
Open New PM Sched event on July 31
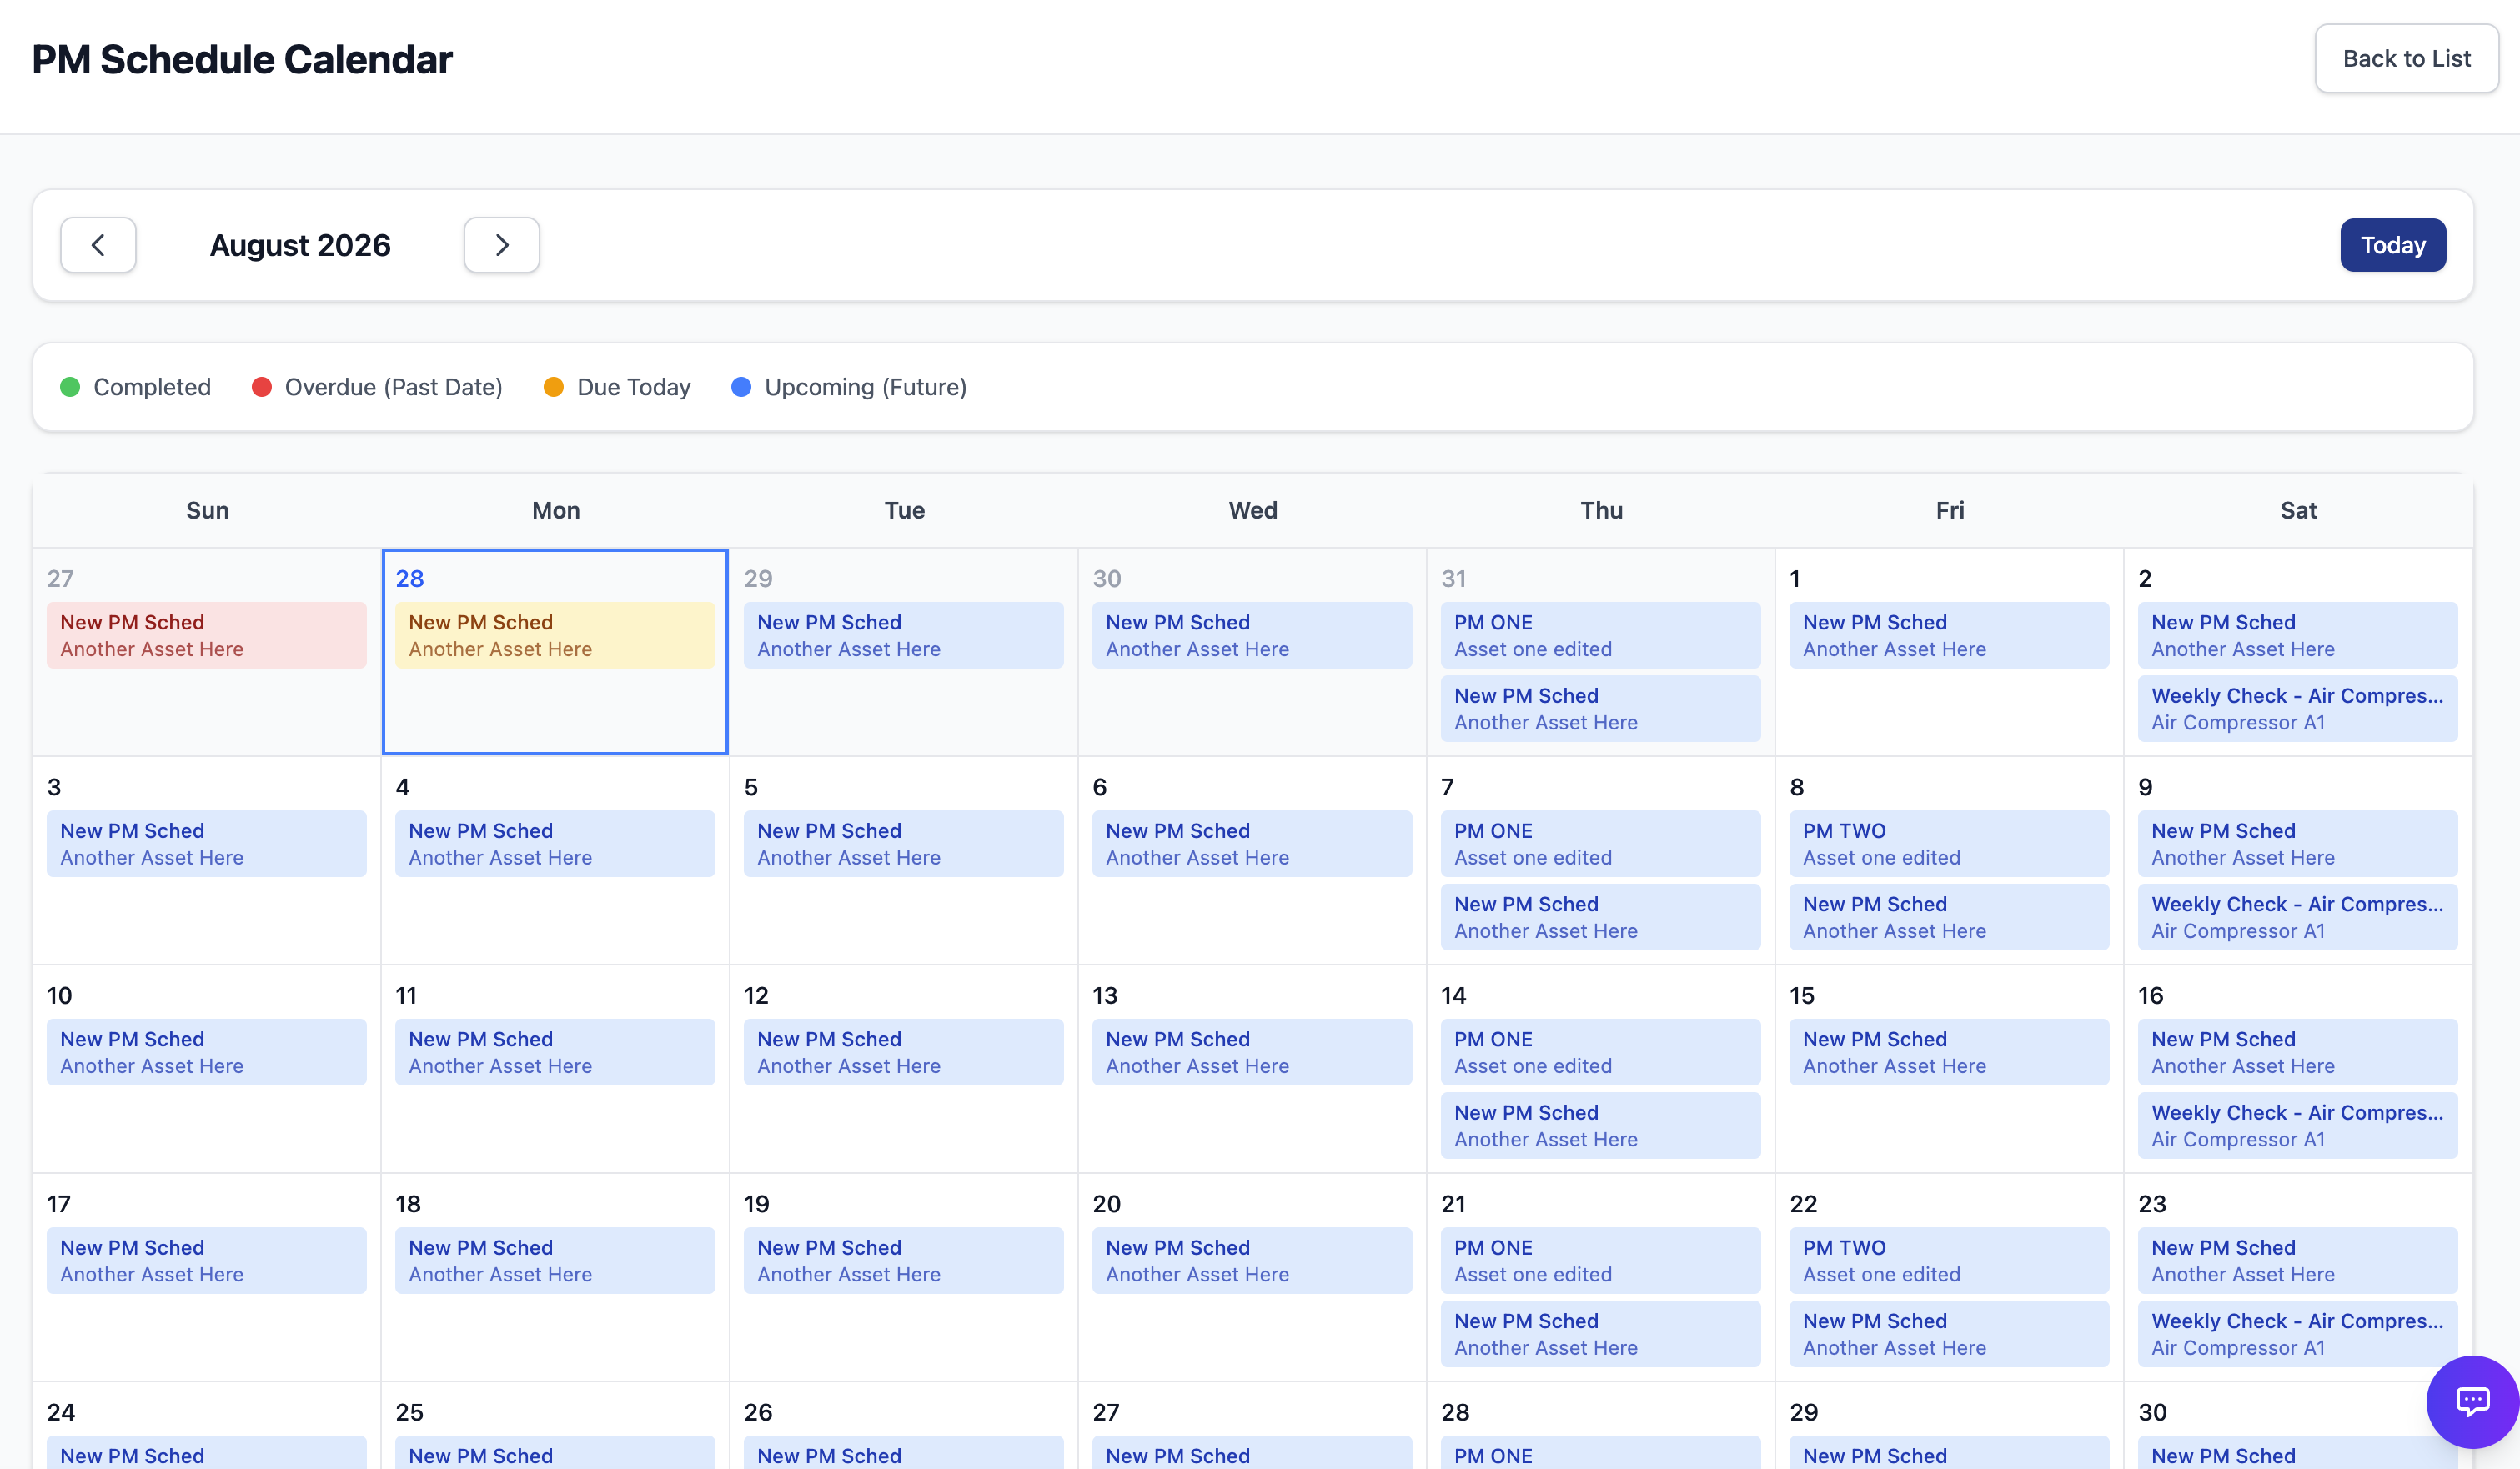pyautogui.click(x=1601, y=709)
